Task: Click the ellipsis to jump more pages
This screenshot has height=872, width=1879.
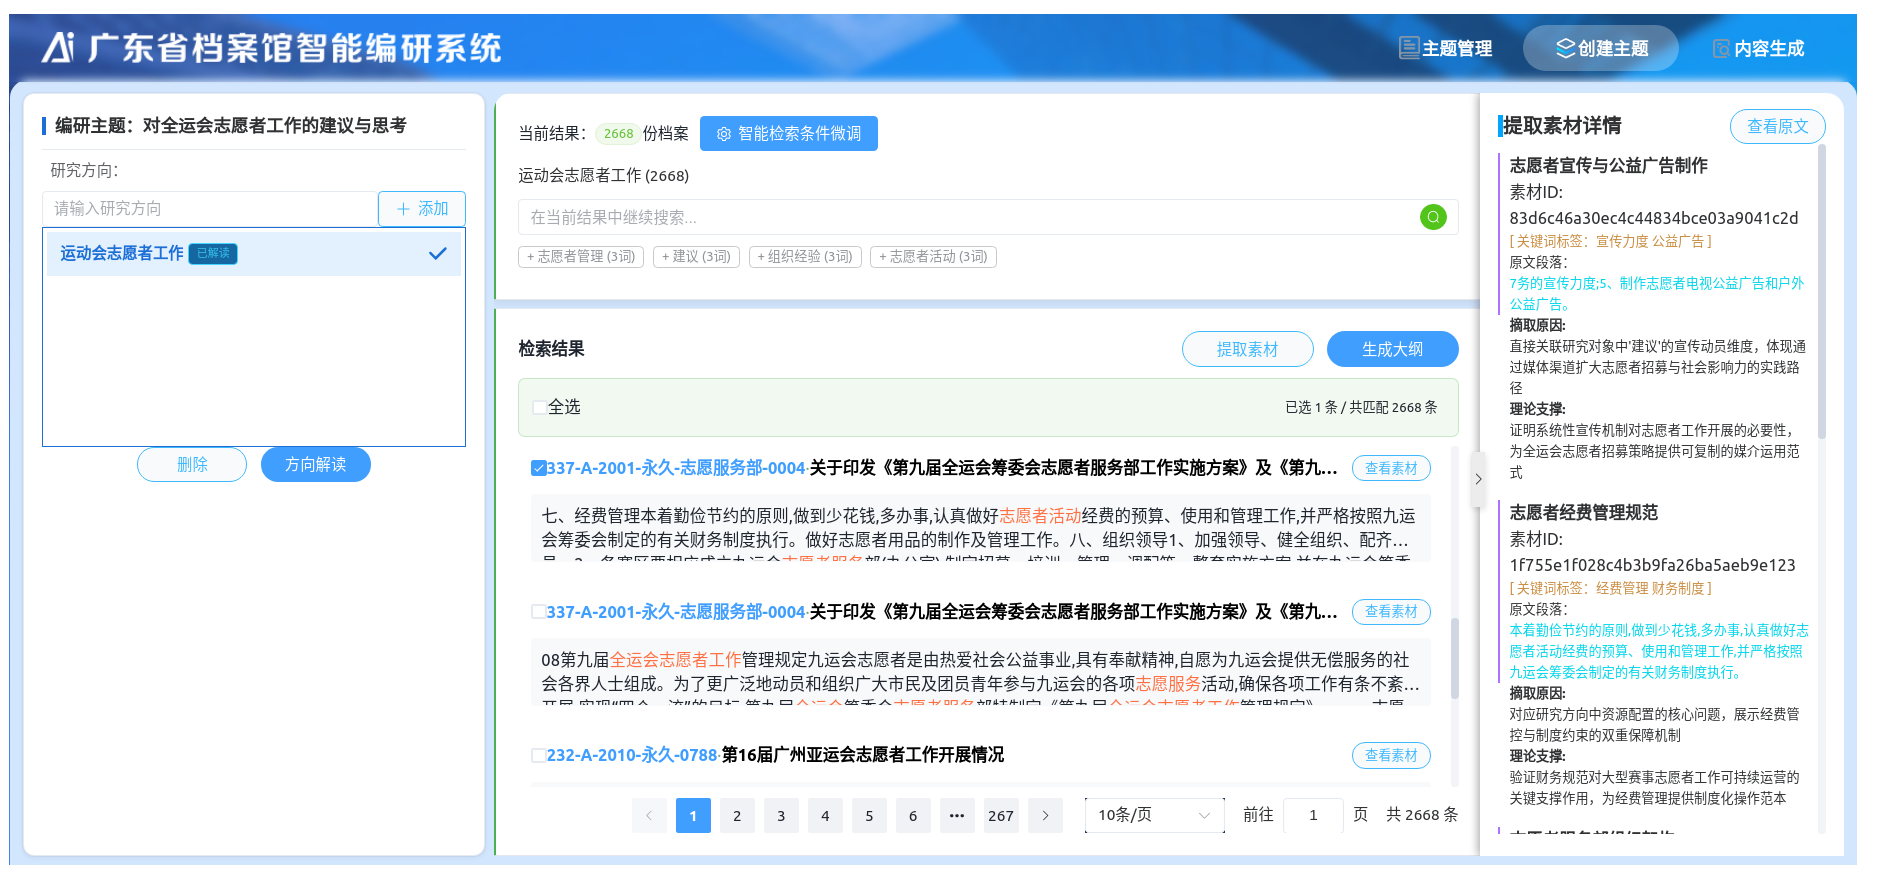Action: (x=956, y=815)
